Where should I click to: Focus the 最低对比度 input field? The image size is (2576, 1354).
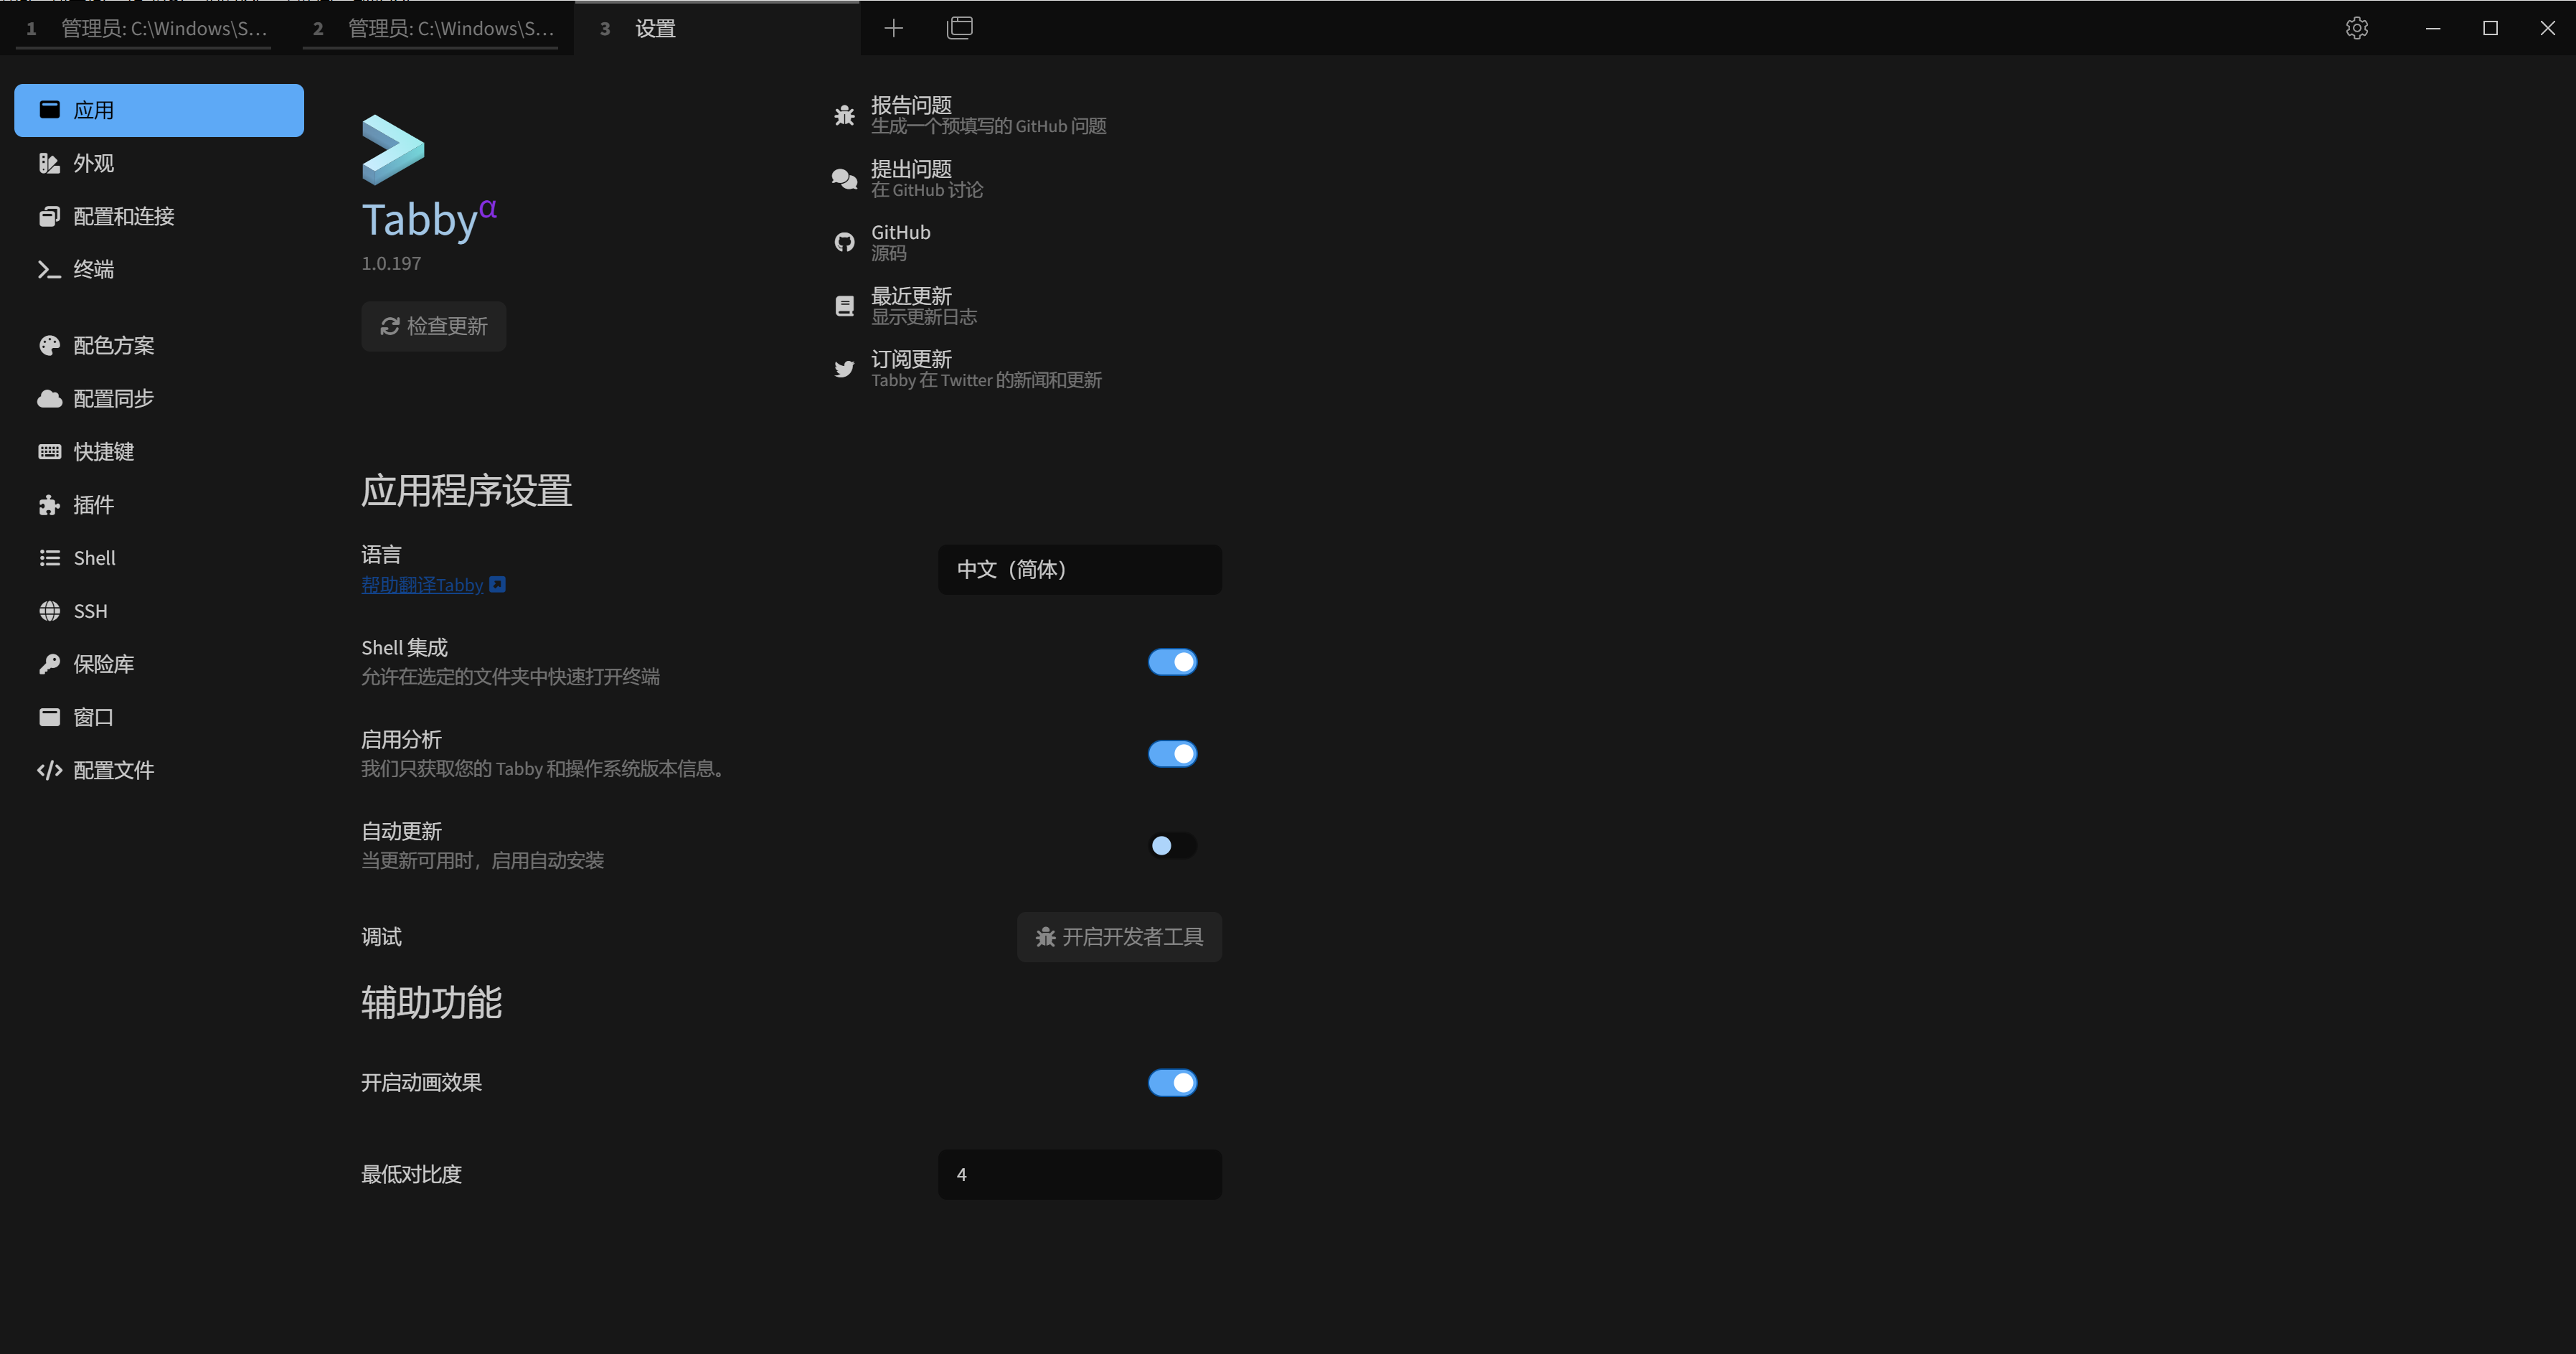click(1080, 1175)
